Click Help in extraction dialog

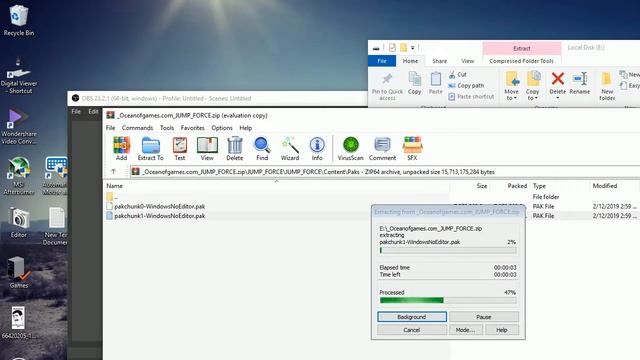[502, 330]
